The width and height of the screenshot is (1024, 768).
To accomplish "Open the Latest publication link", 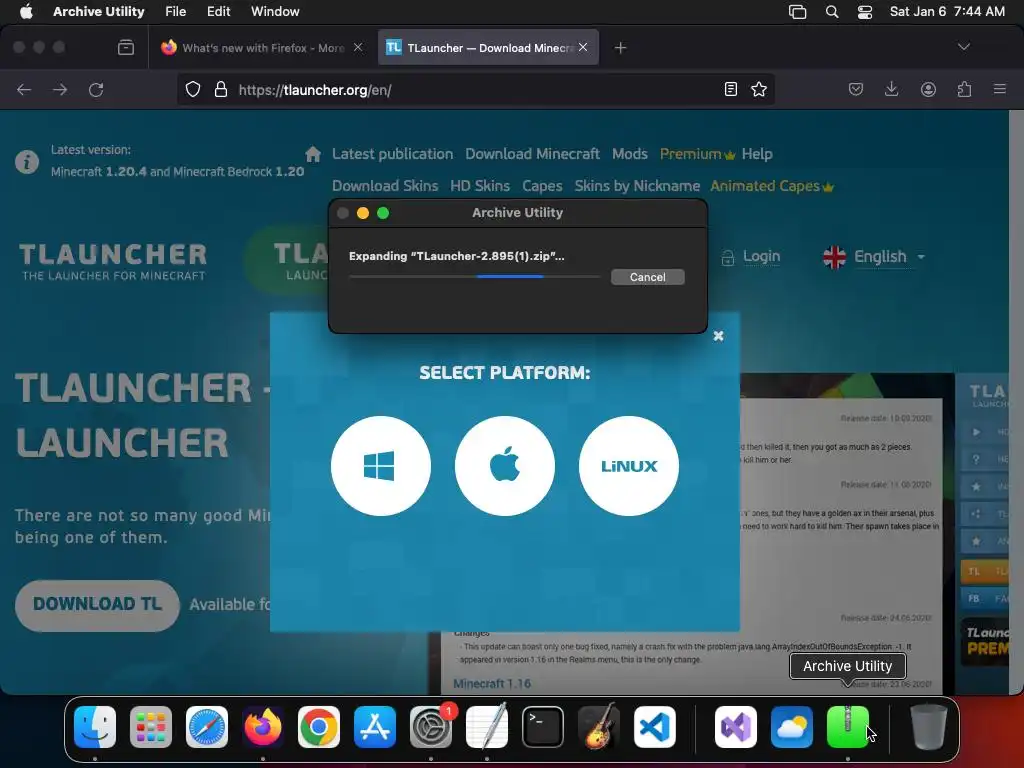I will click(x=392, y=154).
